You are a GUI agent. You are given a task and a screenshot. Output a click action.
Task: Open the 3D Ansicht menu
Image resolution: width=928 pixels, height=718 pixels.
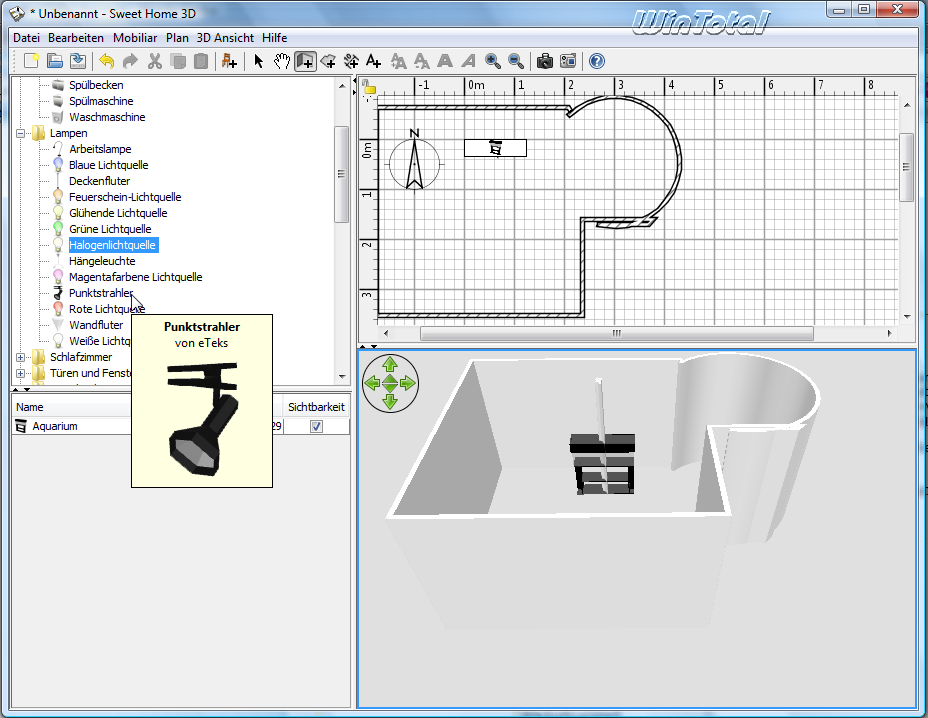click(x=224, y=37)
